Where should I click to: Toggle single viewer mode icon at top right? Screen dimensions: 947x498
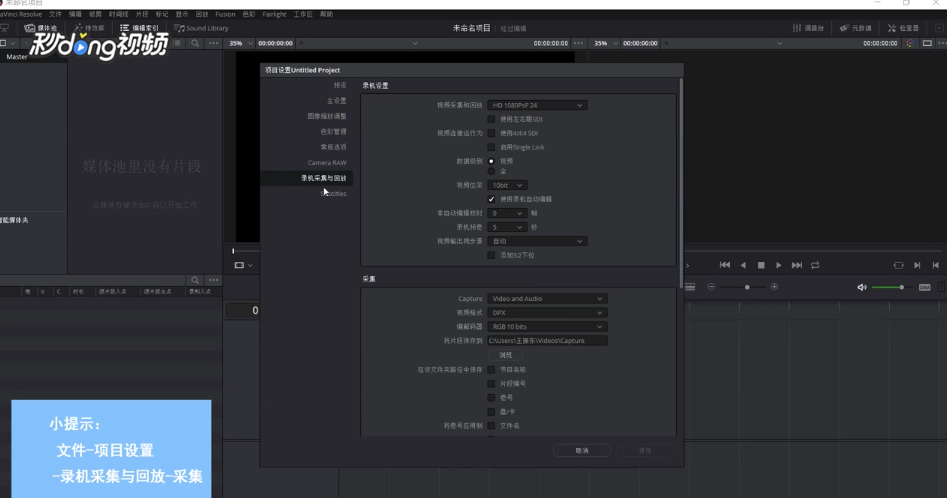click(927, 43)
